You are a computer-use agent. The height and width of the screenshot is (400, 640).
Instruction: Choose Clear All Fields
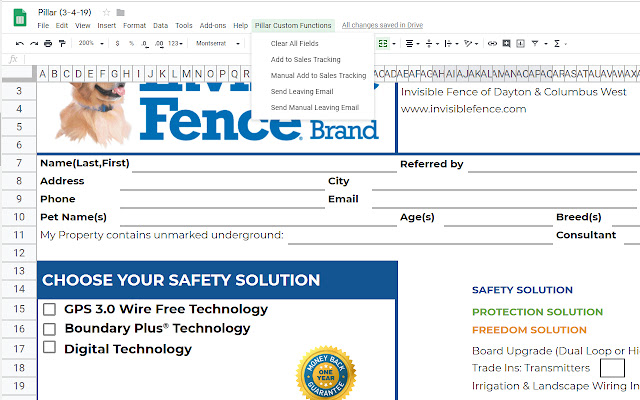[294, 43]
